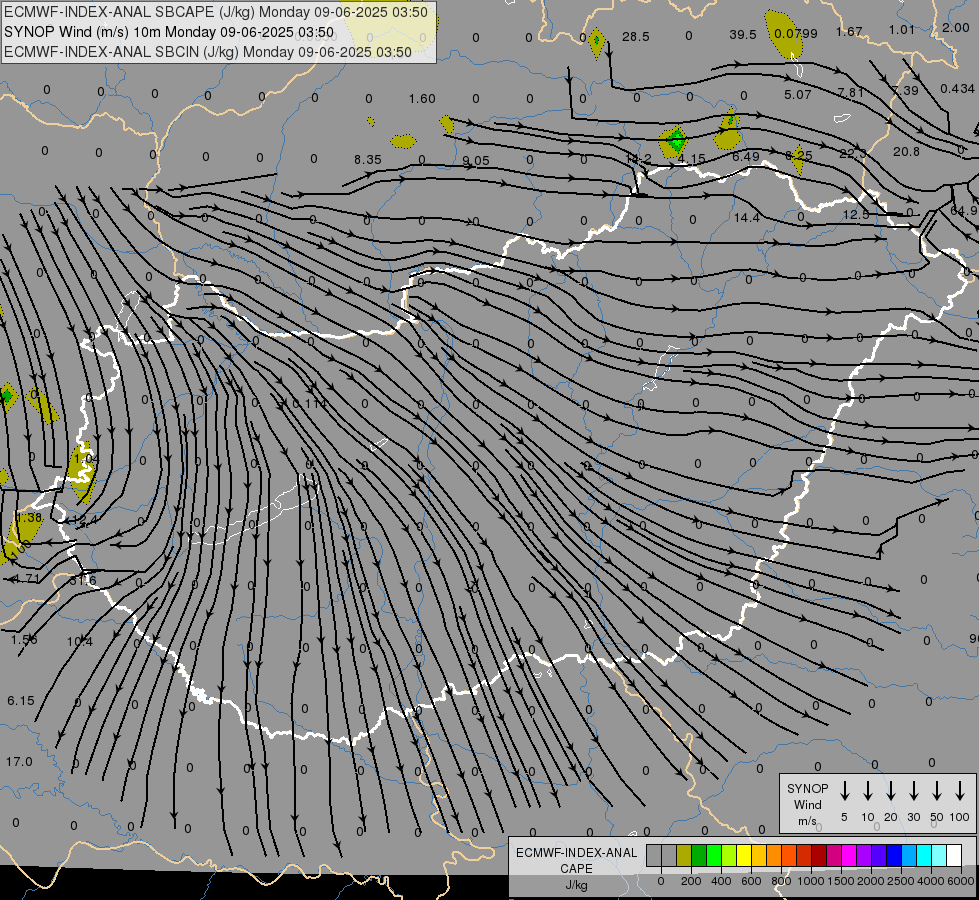This screenshot has height=900, width=979.
Task: Click the 6.15 CAPE value
Action: pos(21,701)
